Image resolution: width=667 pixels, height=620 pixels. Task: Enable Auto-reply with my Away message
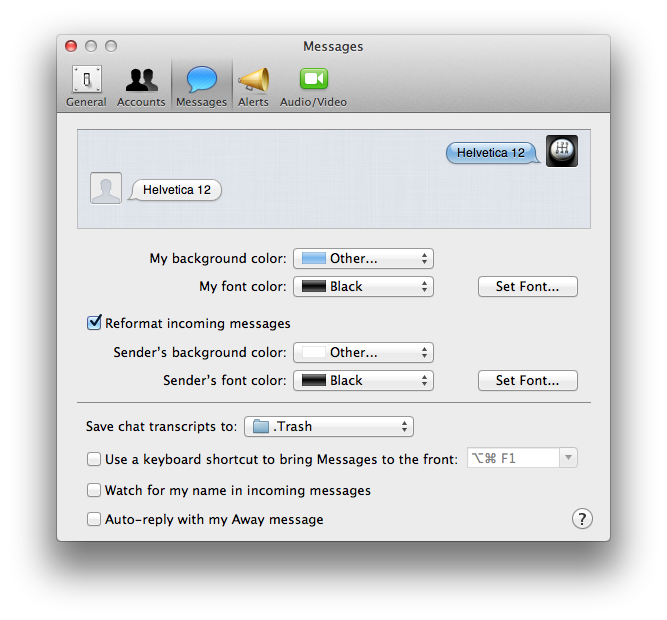(x=94, y=519)
